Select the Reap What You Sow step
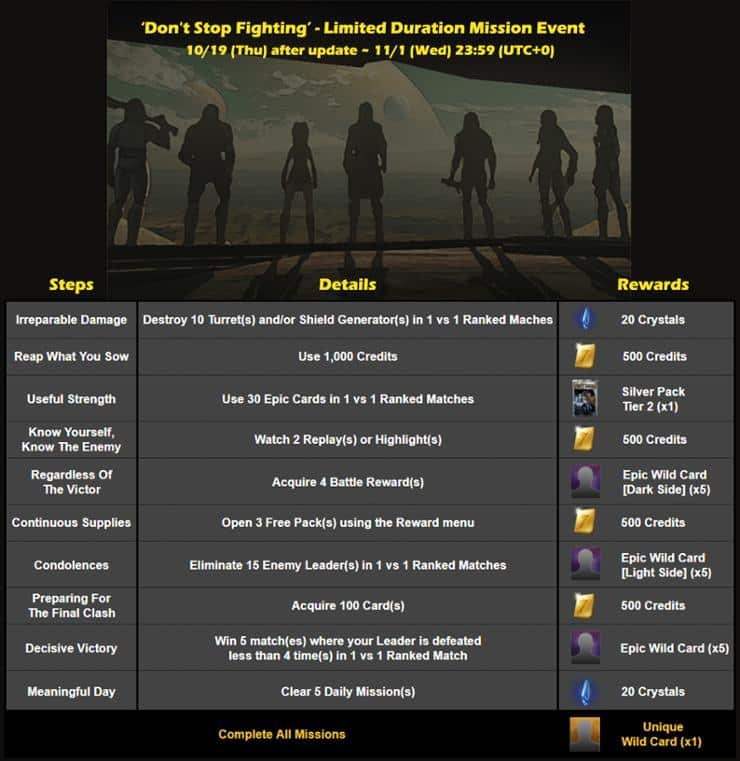Screen dimensions: 740x761 pyautogui.click(x=71, y=356)
